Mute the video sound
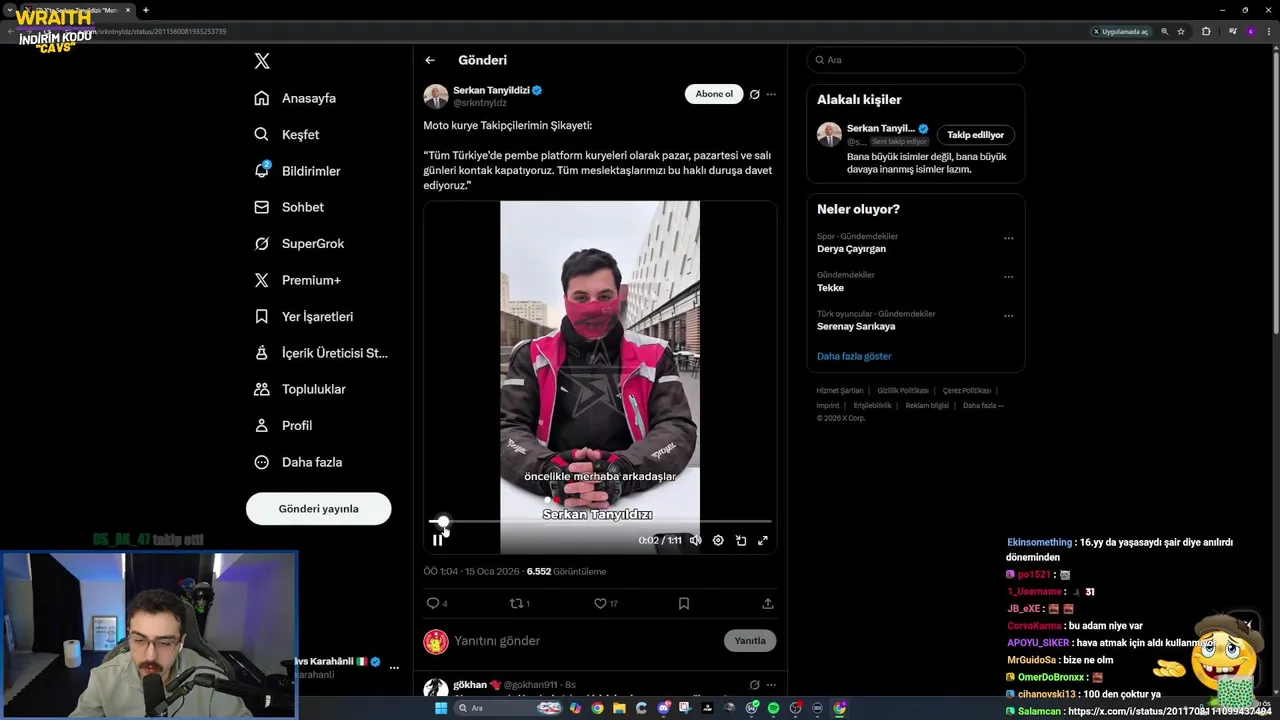1280x720 pixels. tap(695, 540)
